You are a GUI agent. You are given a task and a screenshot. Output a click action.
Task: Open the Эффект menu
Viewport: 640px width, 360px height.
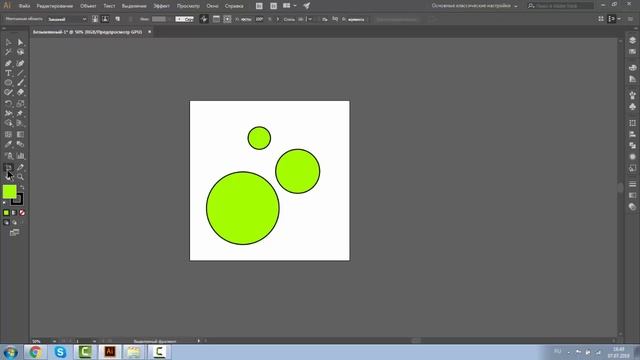pos(161,6)
